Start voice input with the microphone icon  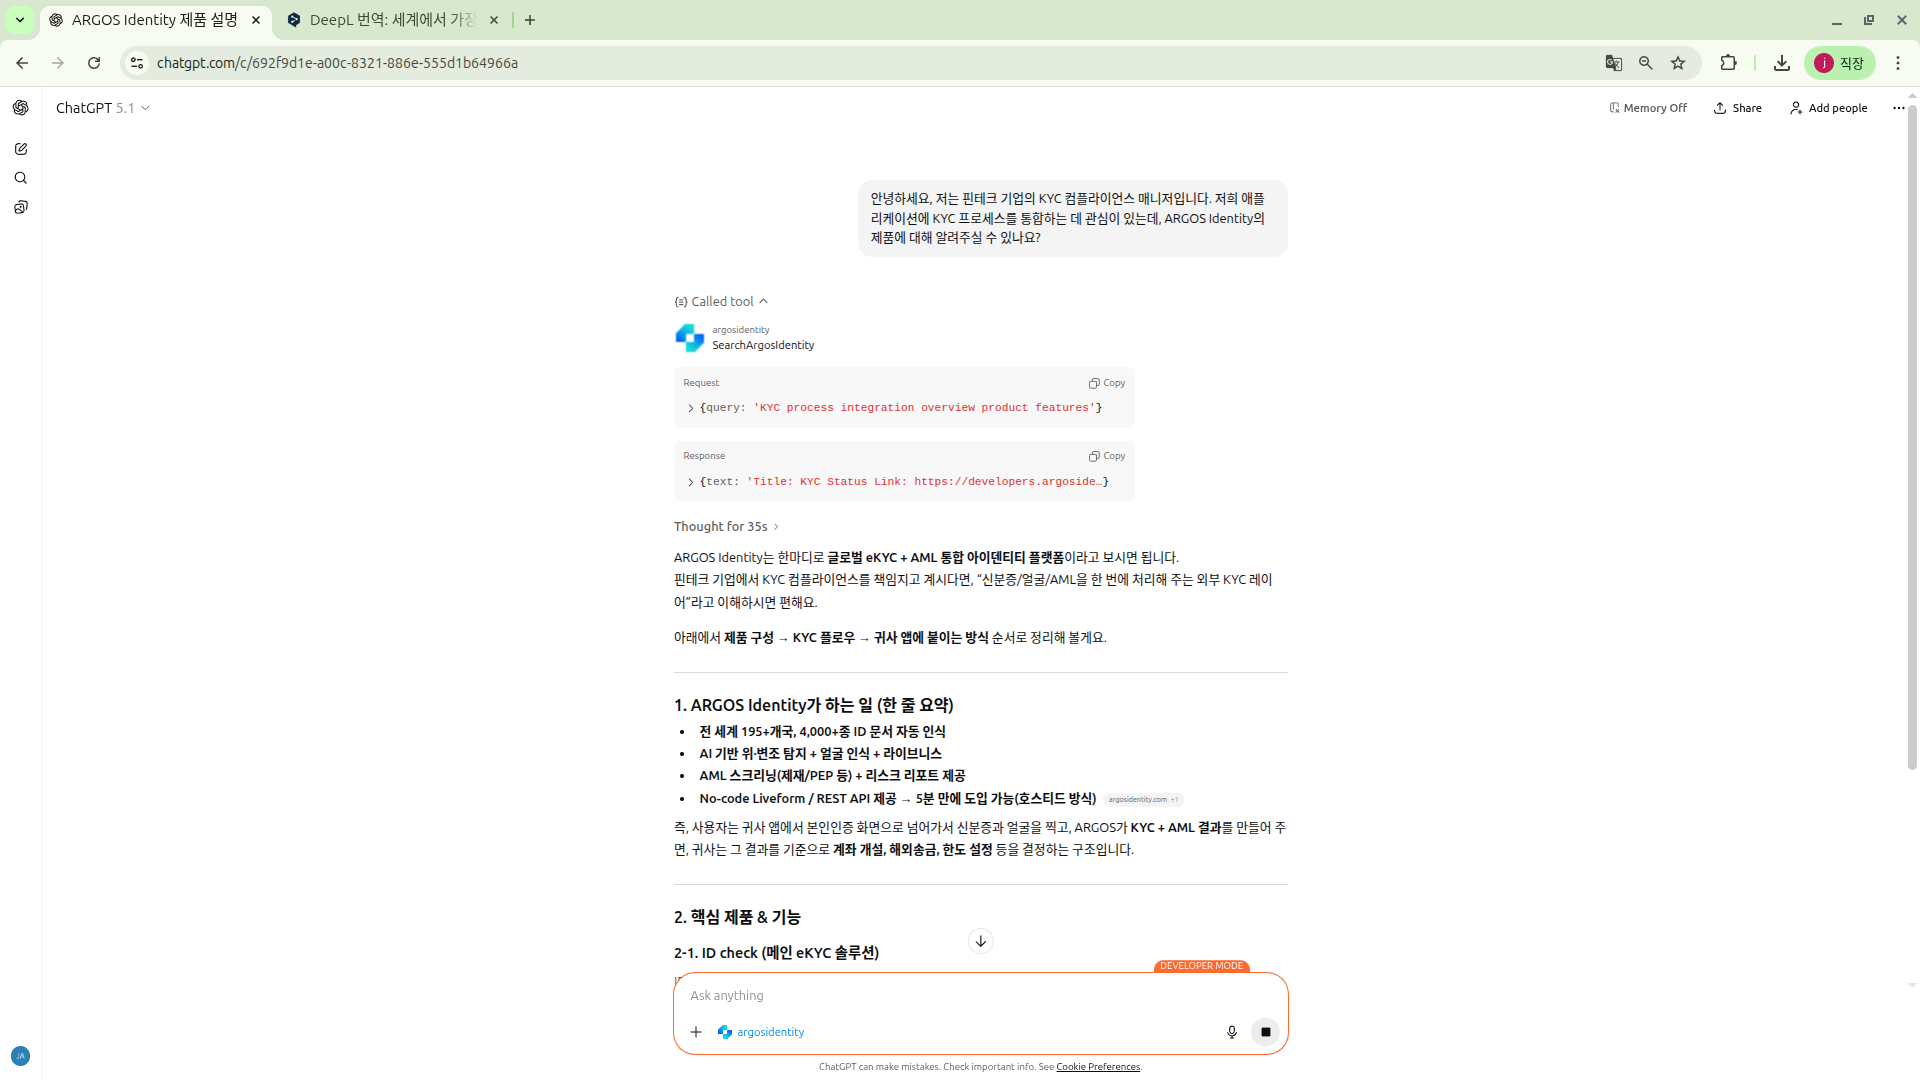click(1231, 1031)
